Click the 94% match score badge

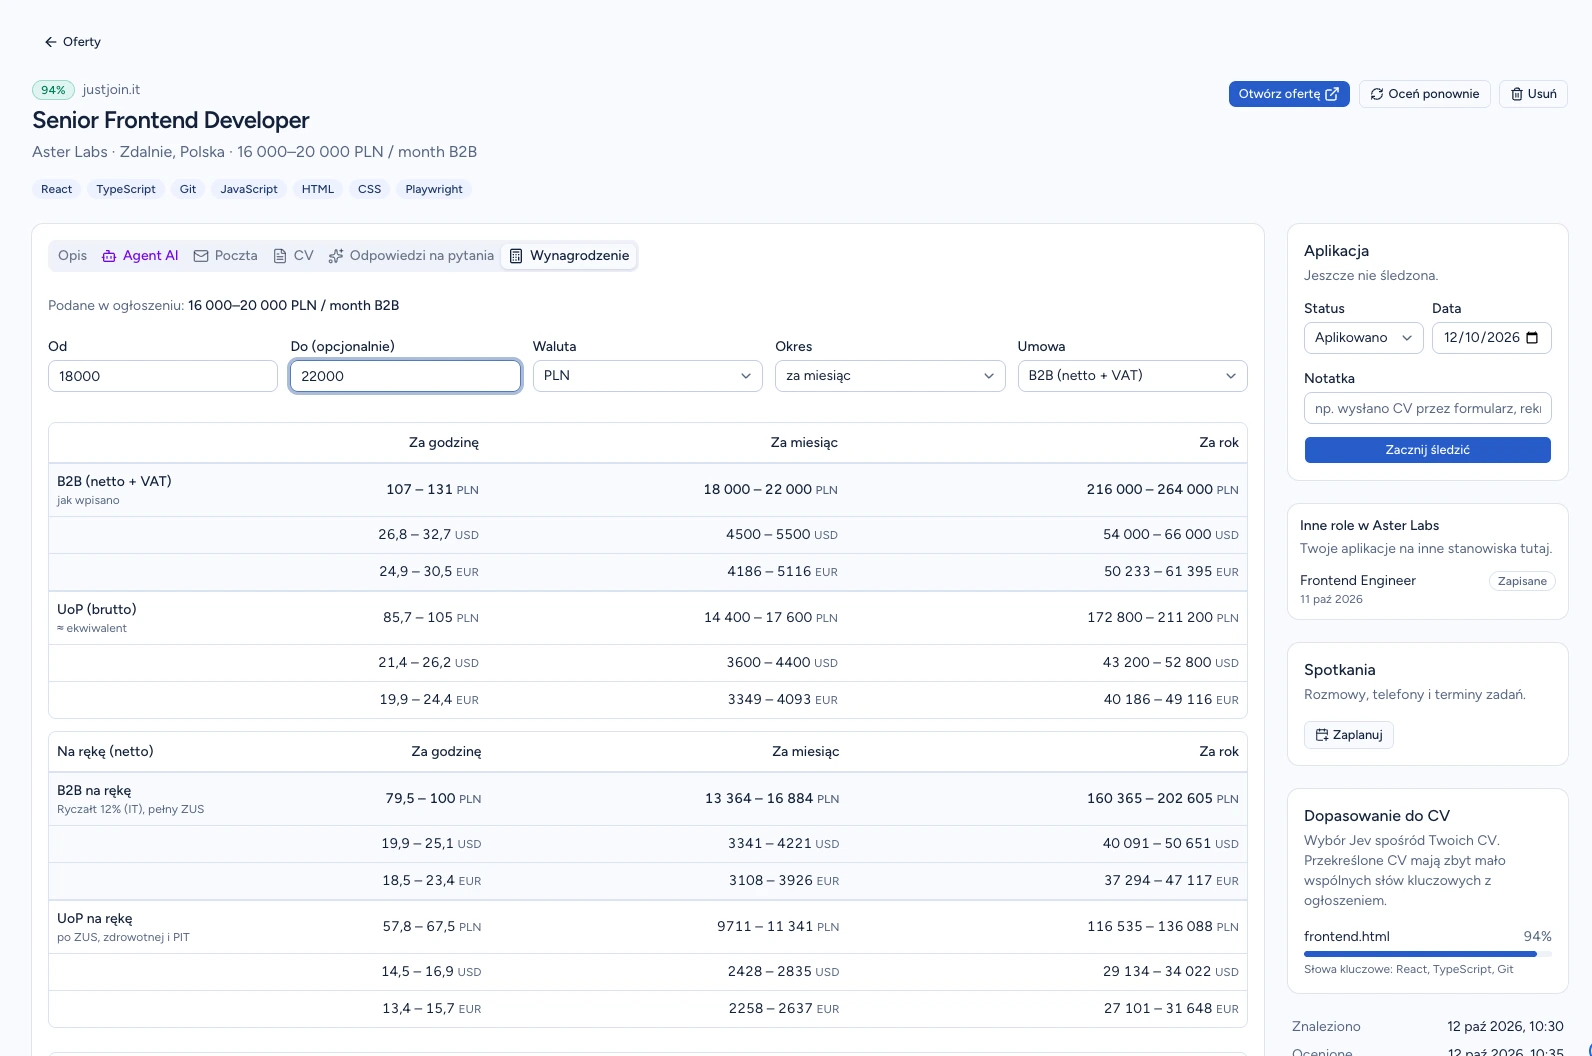(x=54, y=90)
